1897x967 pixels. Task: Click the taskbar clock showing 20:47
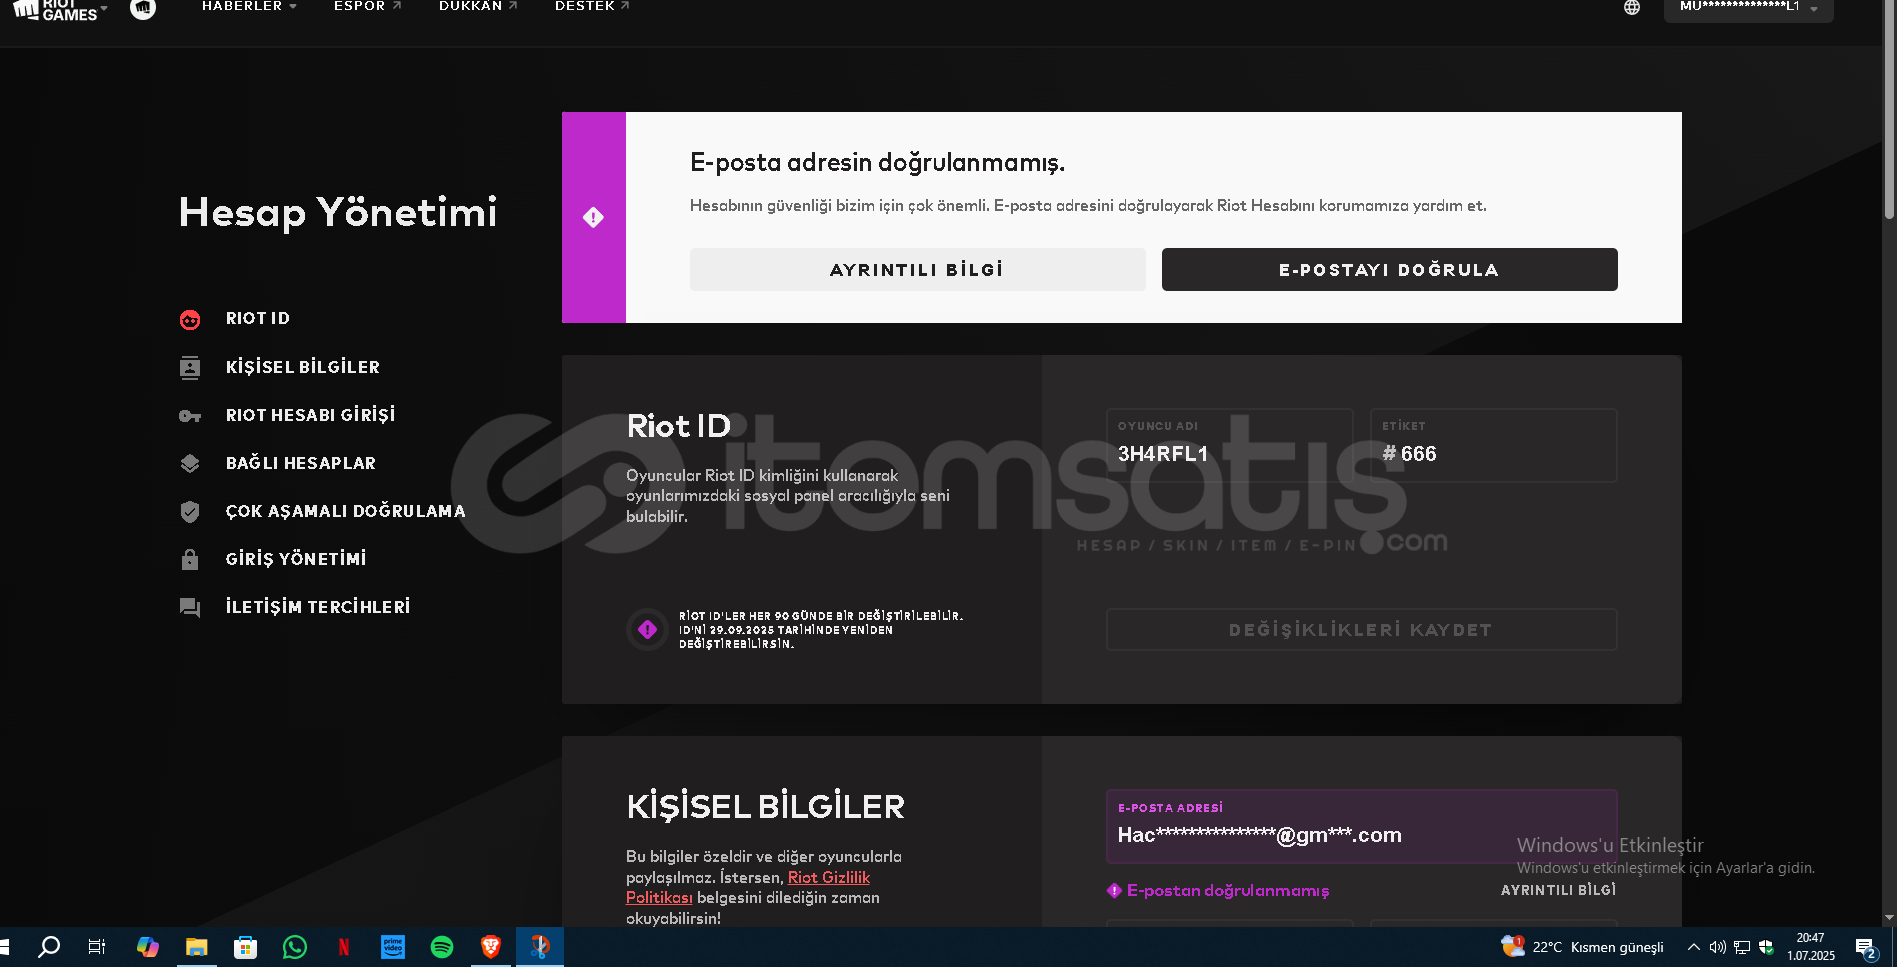pos(1811,947)
